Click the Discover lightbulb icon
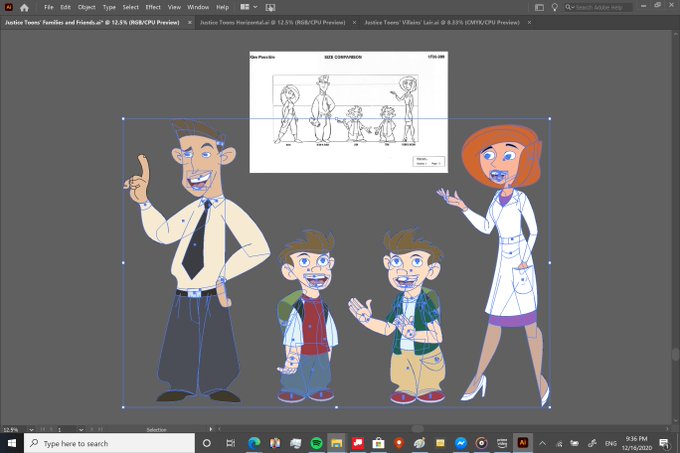Screen dimensions: 680x453 coord(554,7)
